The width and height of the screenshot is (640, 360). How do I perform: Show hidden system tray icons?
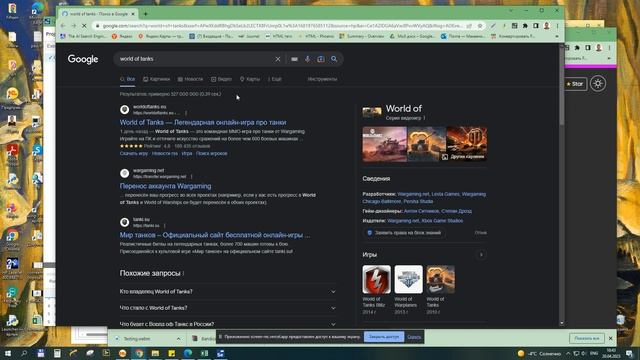(x=568, y=353)
